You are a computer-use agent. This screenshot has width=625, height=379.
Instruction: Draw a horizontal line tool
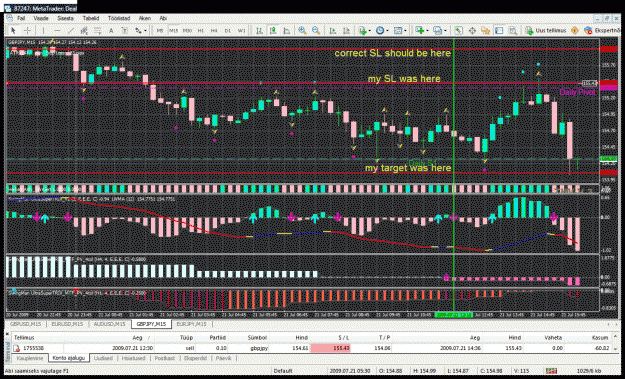[x=57, y=31]
